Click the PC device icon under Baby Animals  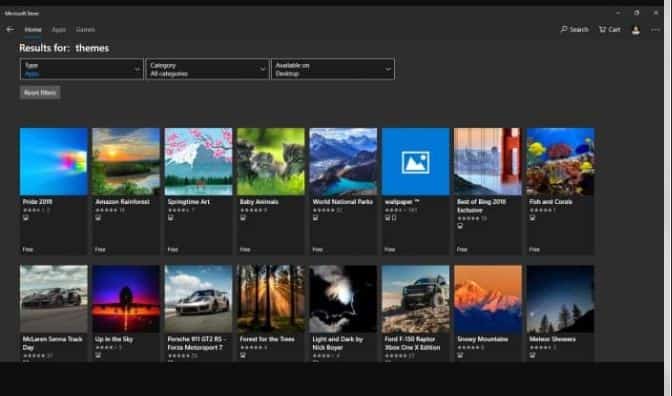tap(243, 218)
